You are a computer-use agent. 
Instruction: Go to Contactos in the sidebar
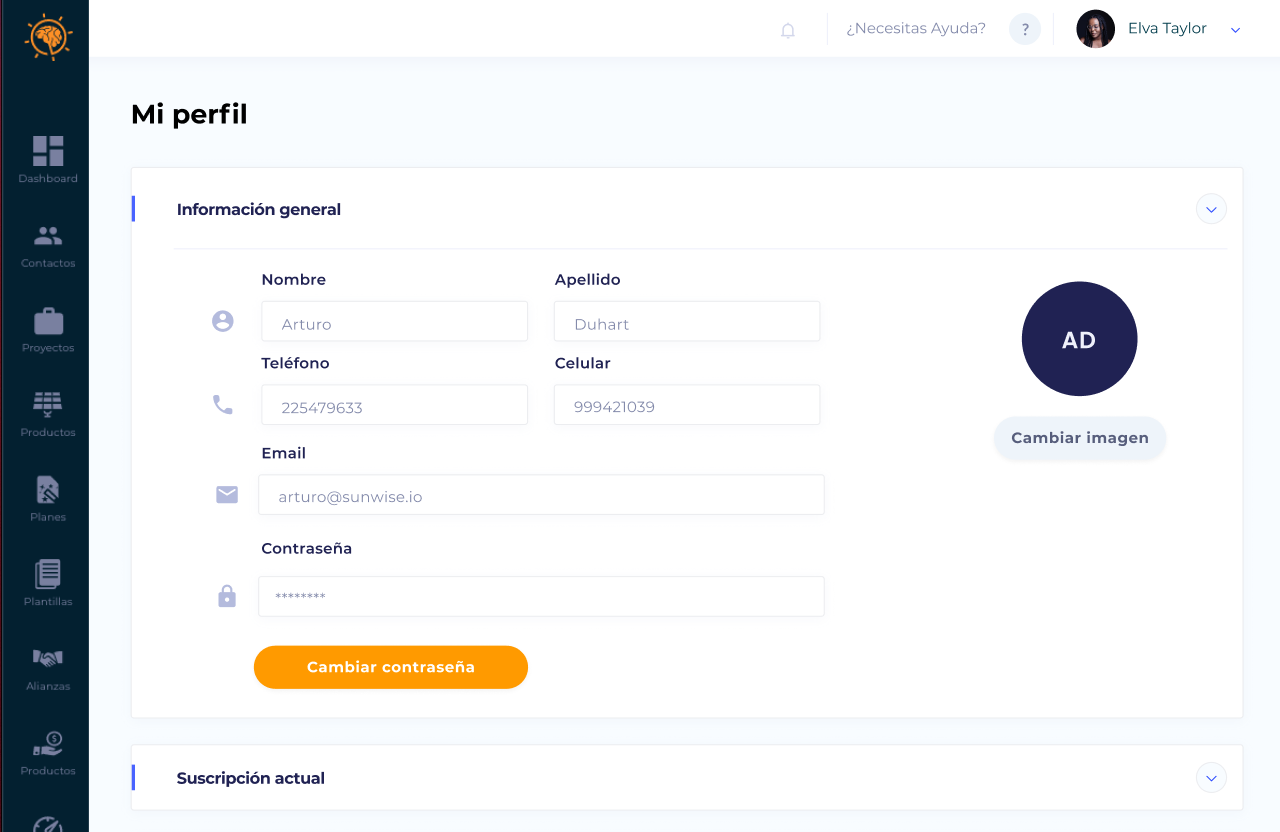48,236
